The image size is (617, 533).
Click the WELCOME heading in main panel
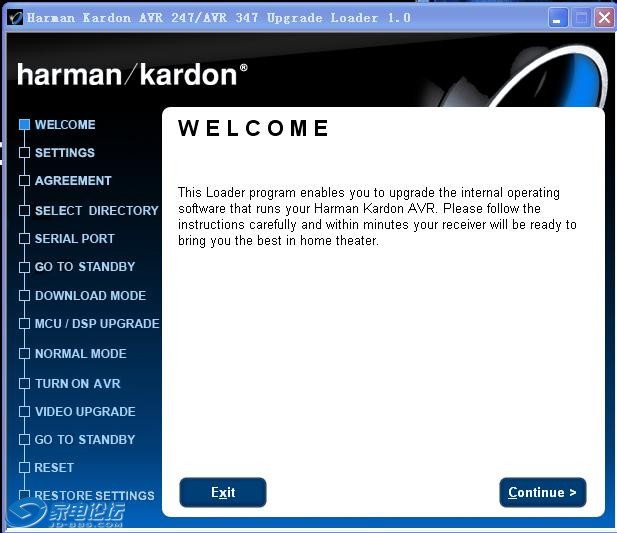tap(253, 128)
